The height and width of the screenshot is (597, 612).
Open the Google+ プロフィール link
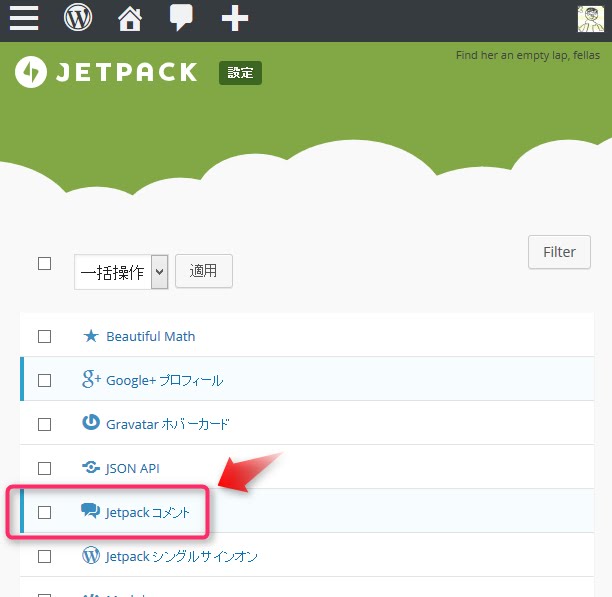coord(164,380)
